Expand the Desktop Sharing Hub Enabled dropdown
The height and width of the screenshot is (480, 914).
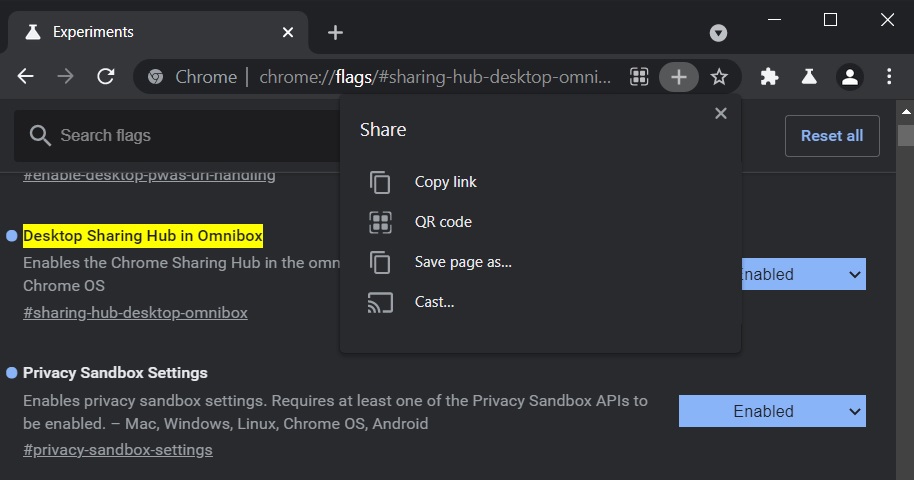pos(802,274)
